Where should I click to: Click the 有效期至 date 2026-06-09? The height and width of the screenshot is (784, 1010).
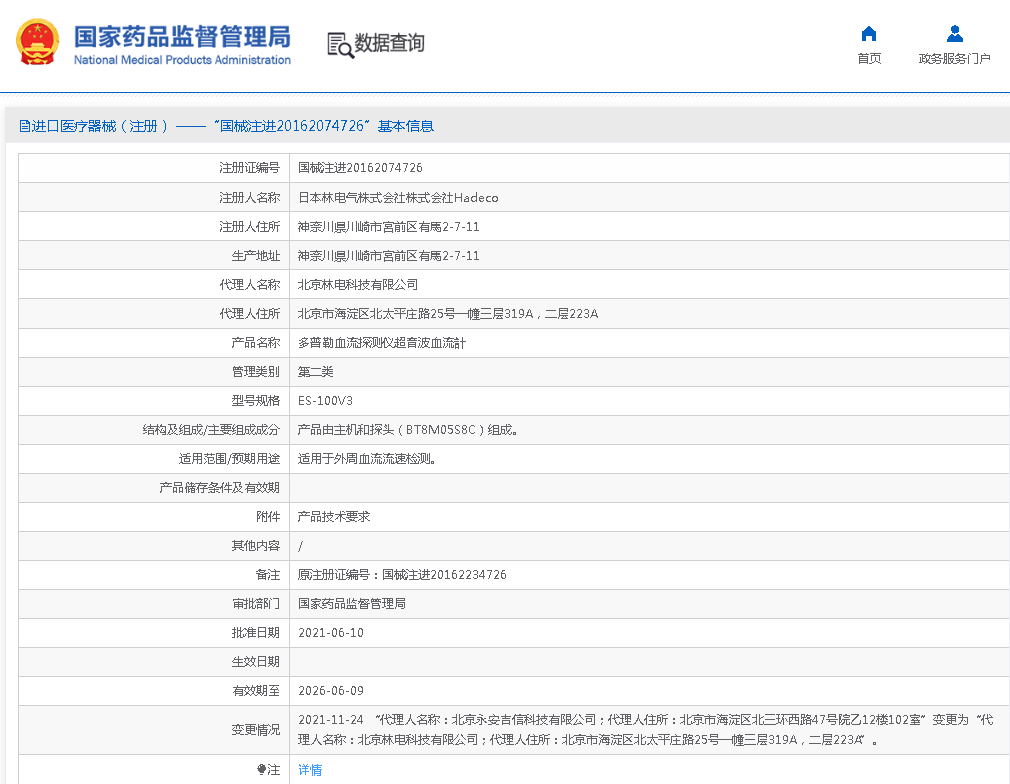pyautogui.click(x=331, y=691)
